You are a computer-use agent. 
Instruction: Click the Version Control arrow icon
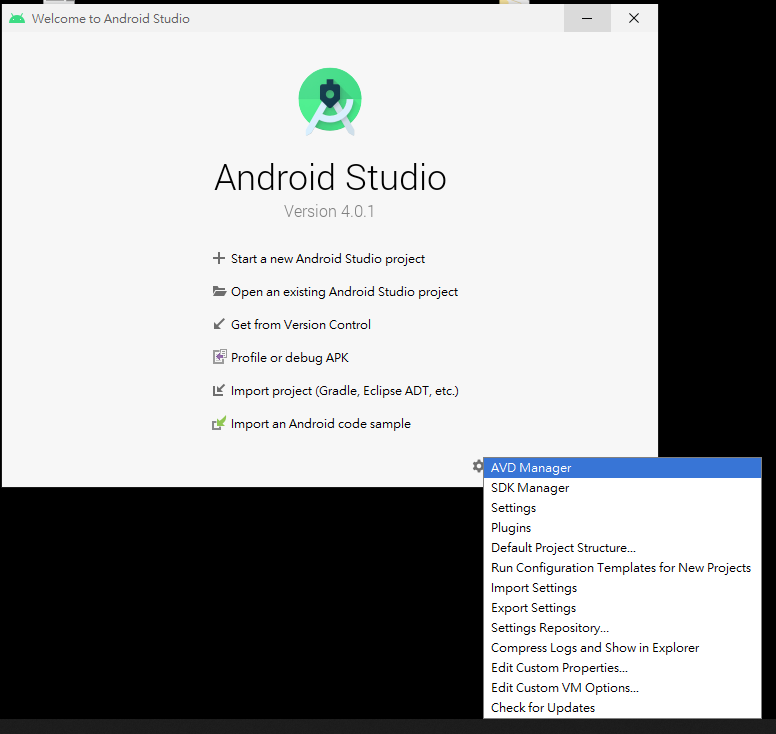219,324
